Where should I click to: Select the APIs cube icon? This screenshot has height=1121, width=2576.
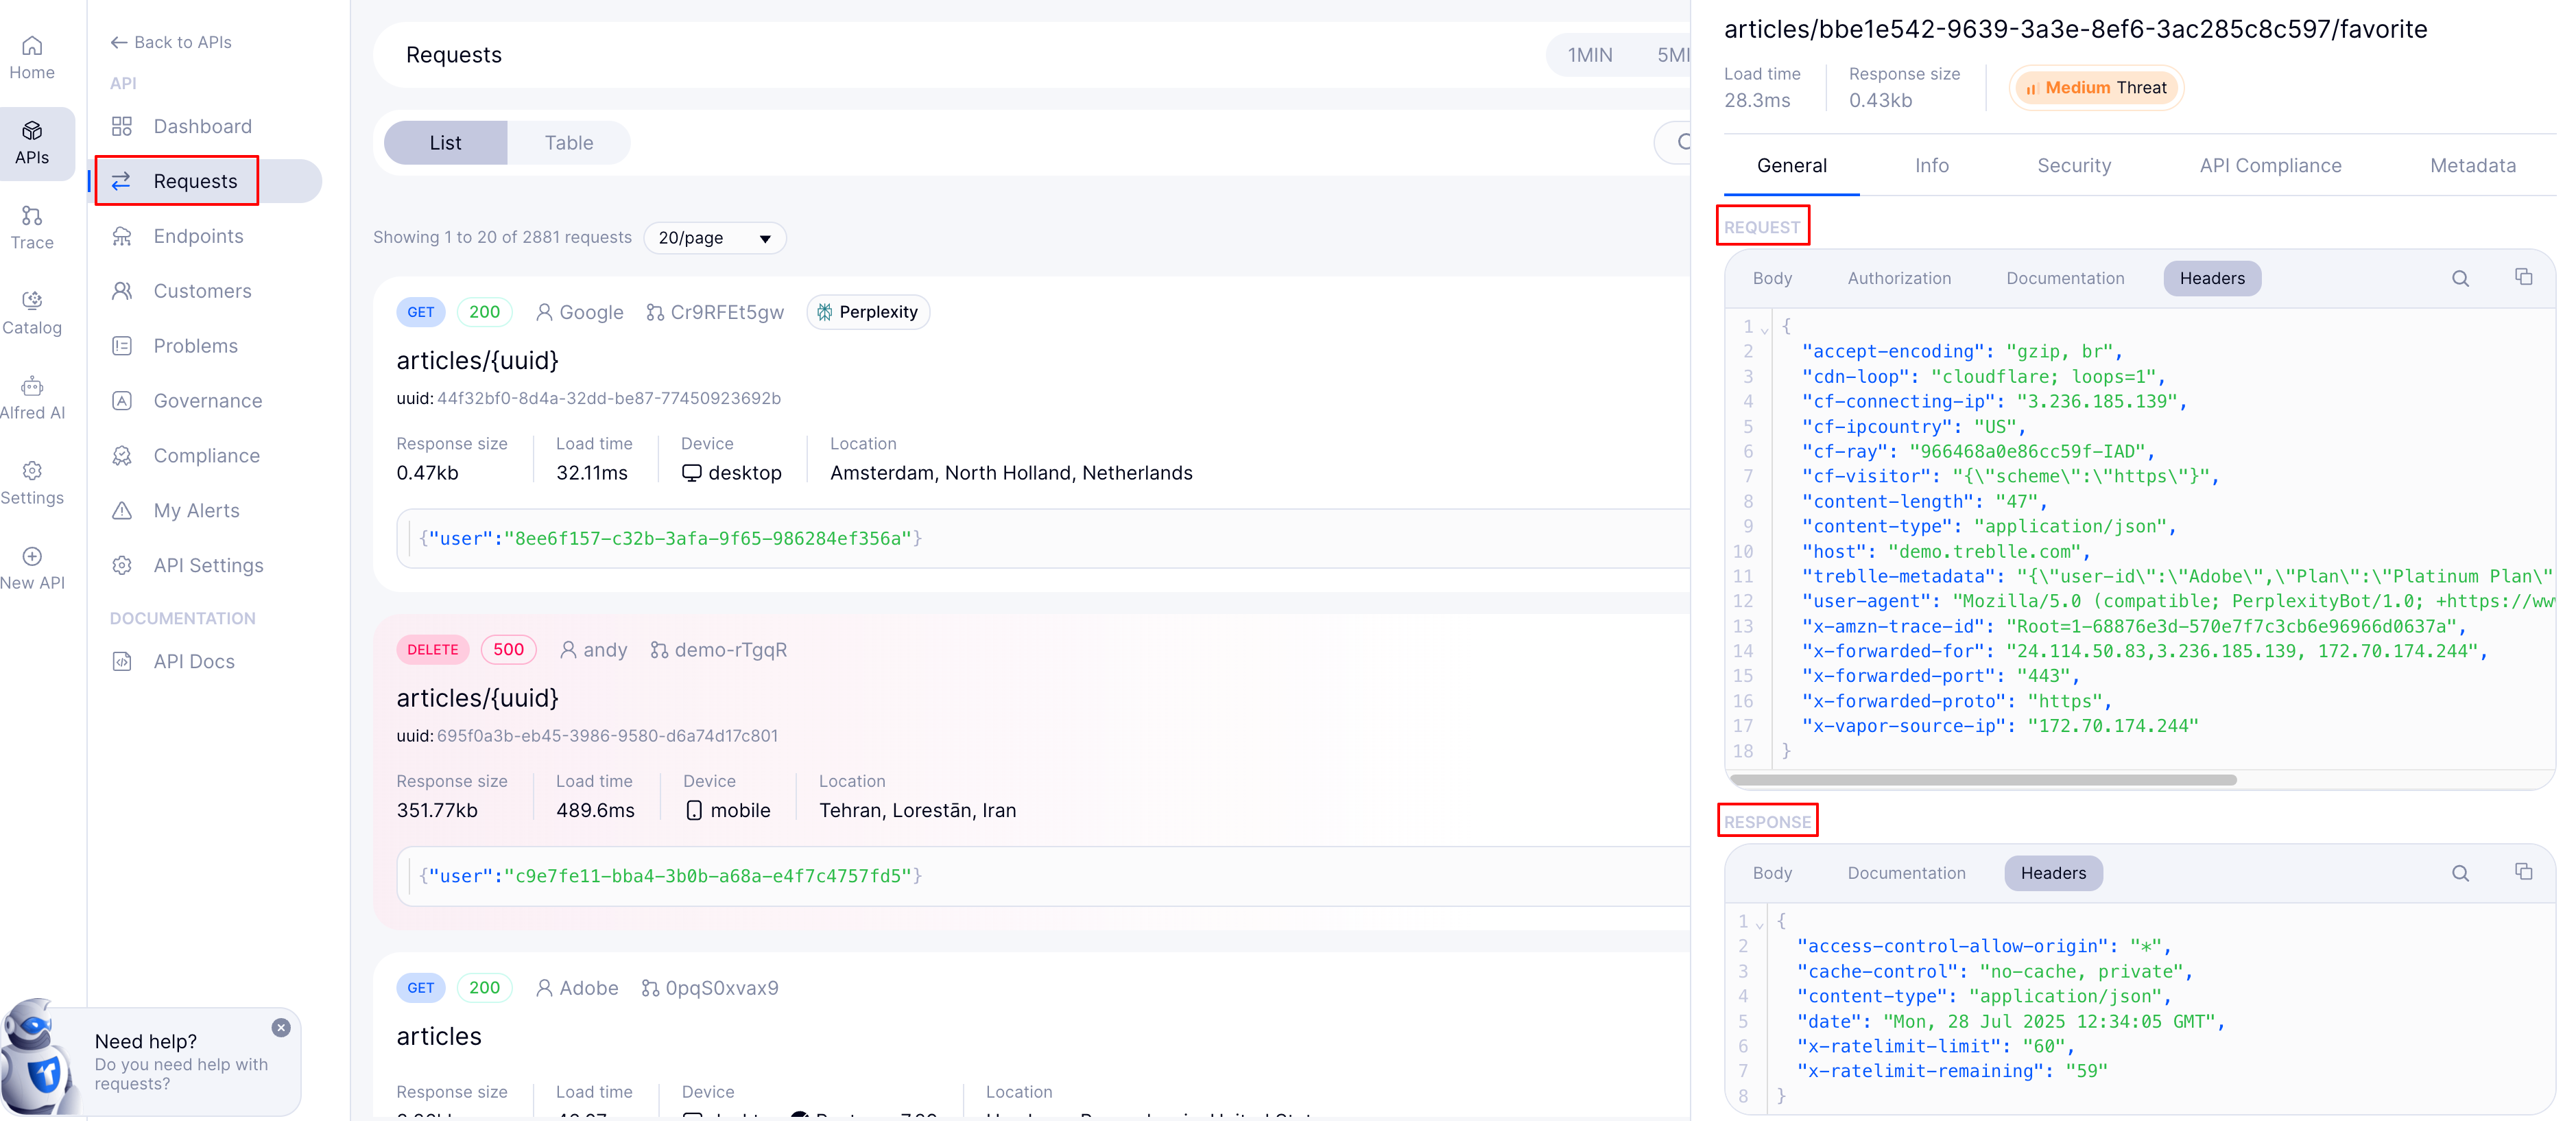tap(32, 131)
